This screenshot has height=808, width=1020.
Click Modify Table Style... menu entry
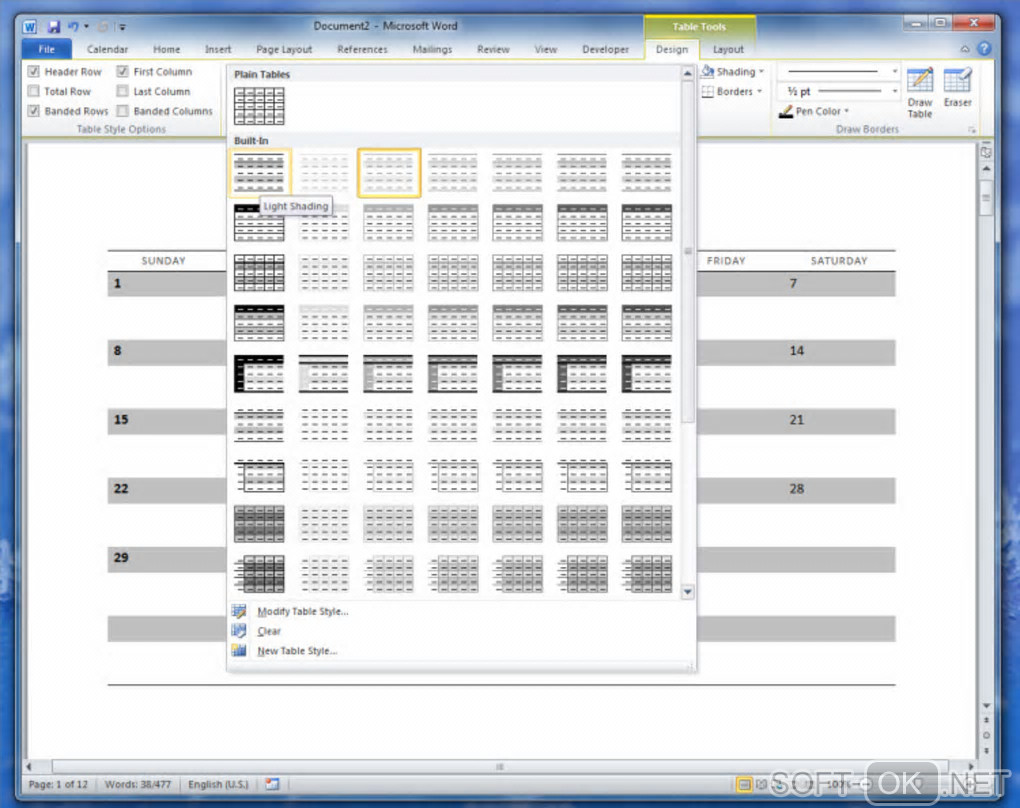coord(302,612)
